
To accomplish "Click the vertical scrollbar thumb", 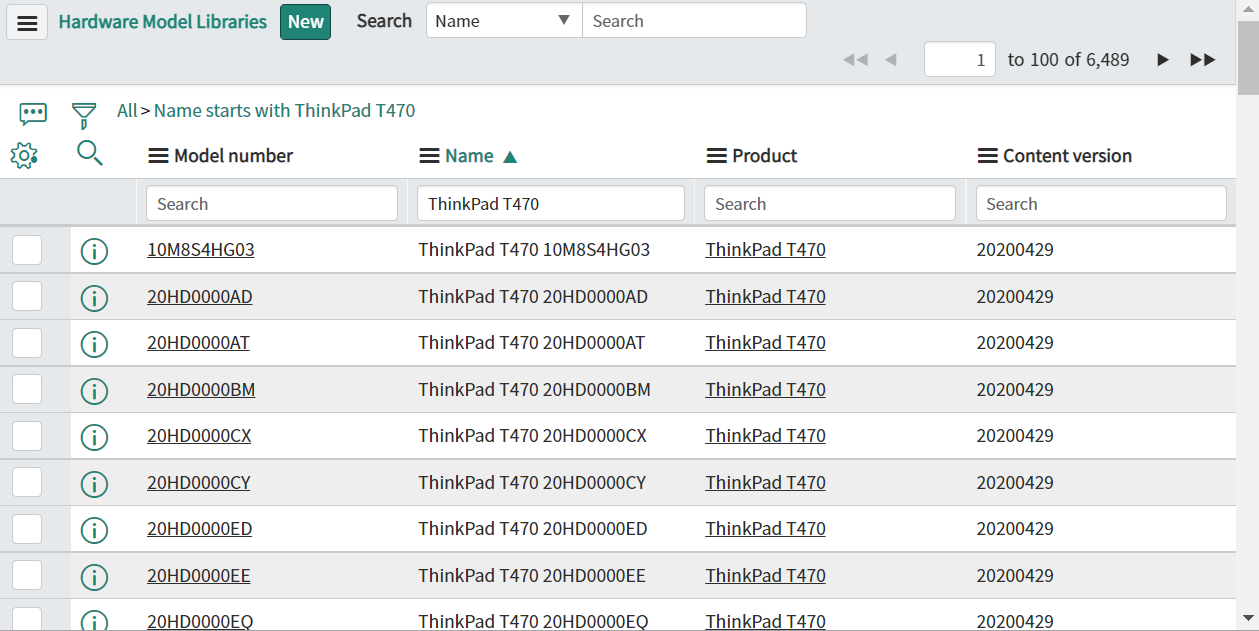I will click(x=1248, y=58).
